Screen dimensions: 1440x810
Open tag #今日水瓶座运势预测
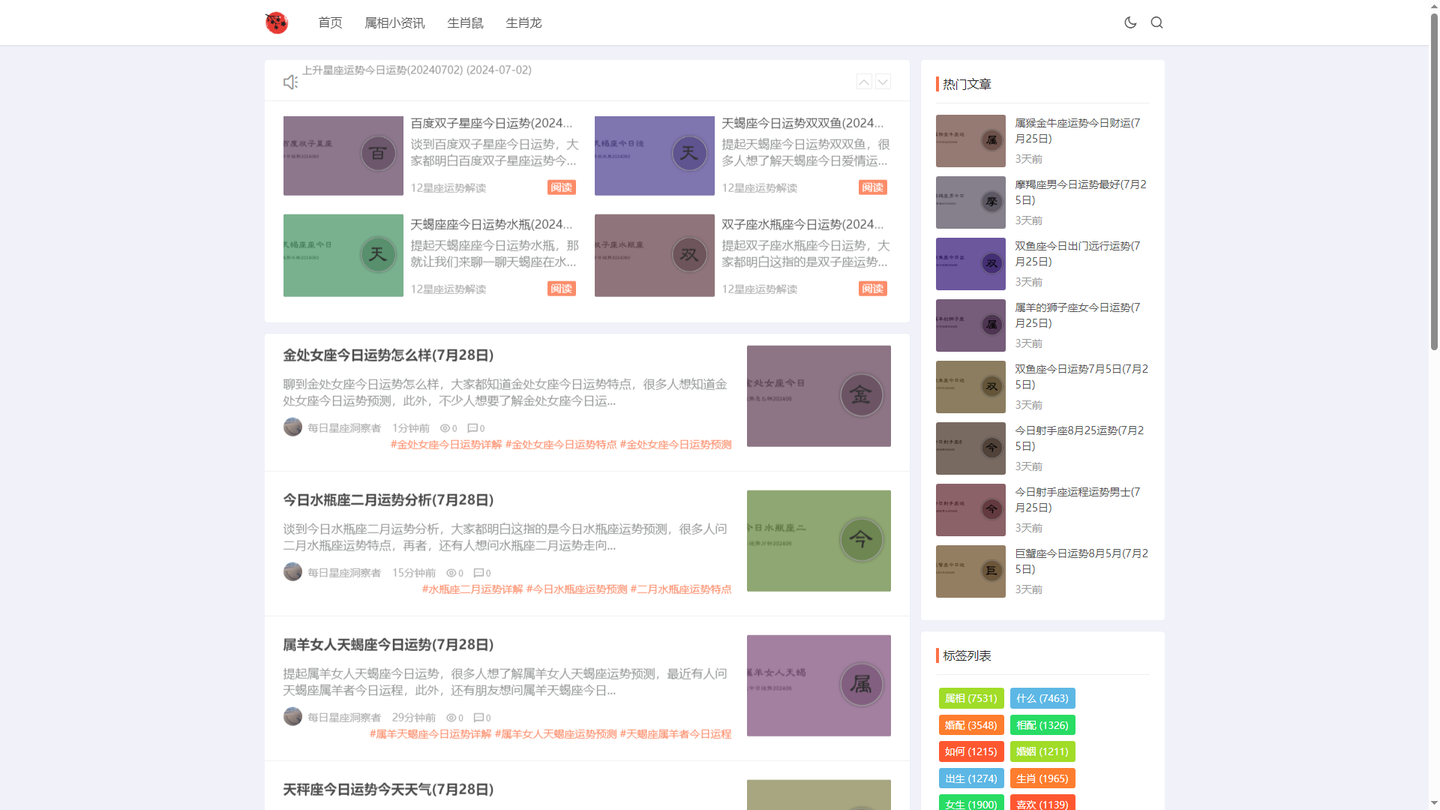coord(577,590)
